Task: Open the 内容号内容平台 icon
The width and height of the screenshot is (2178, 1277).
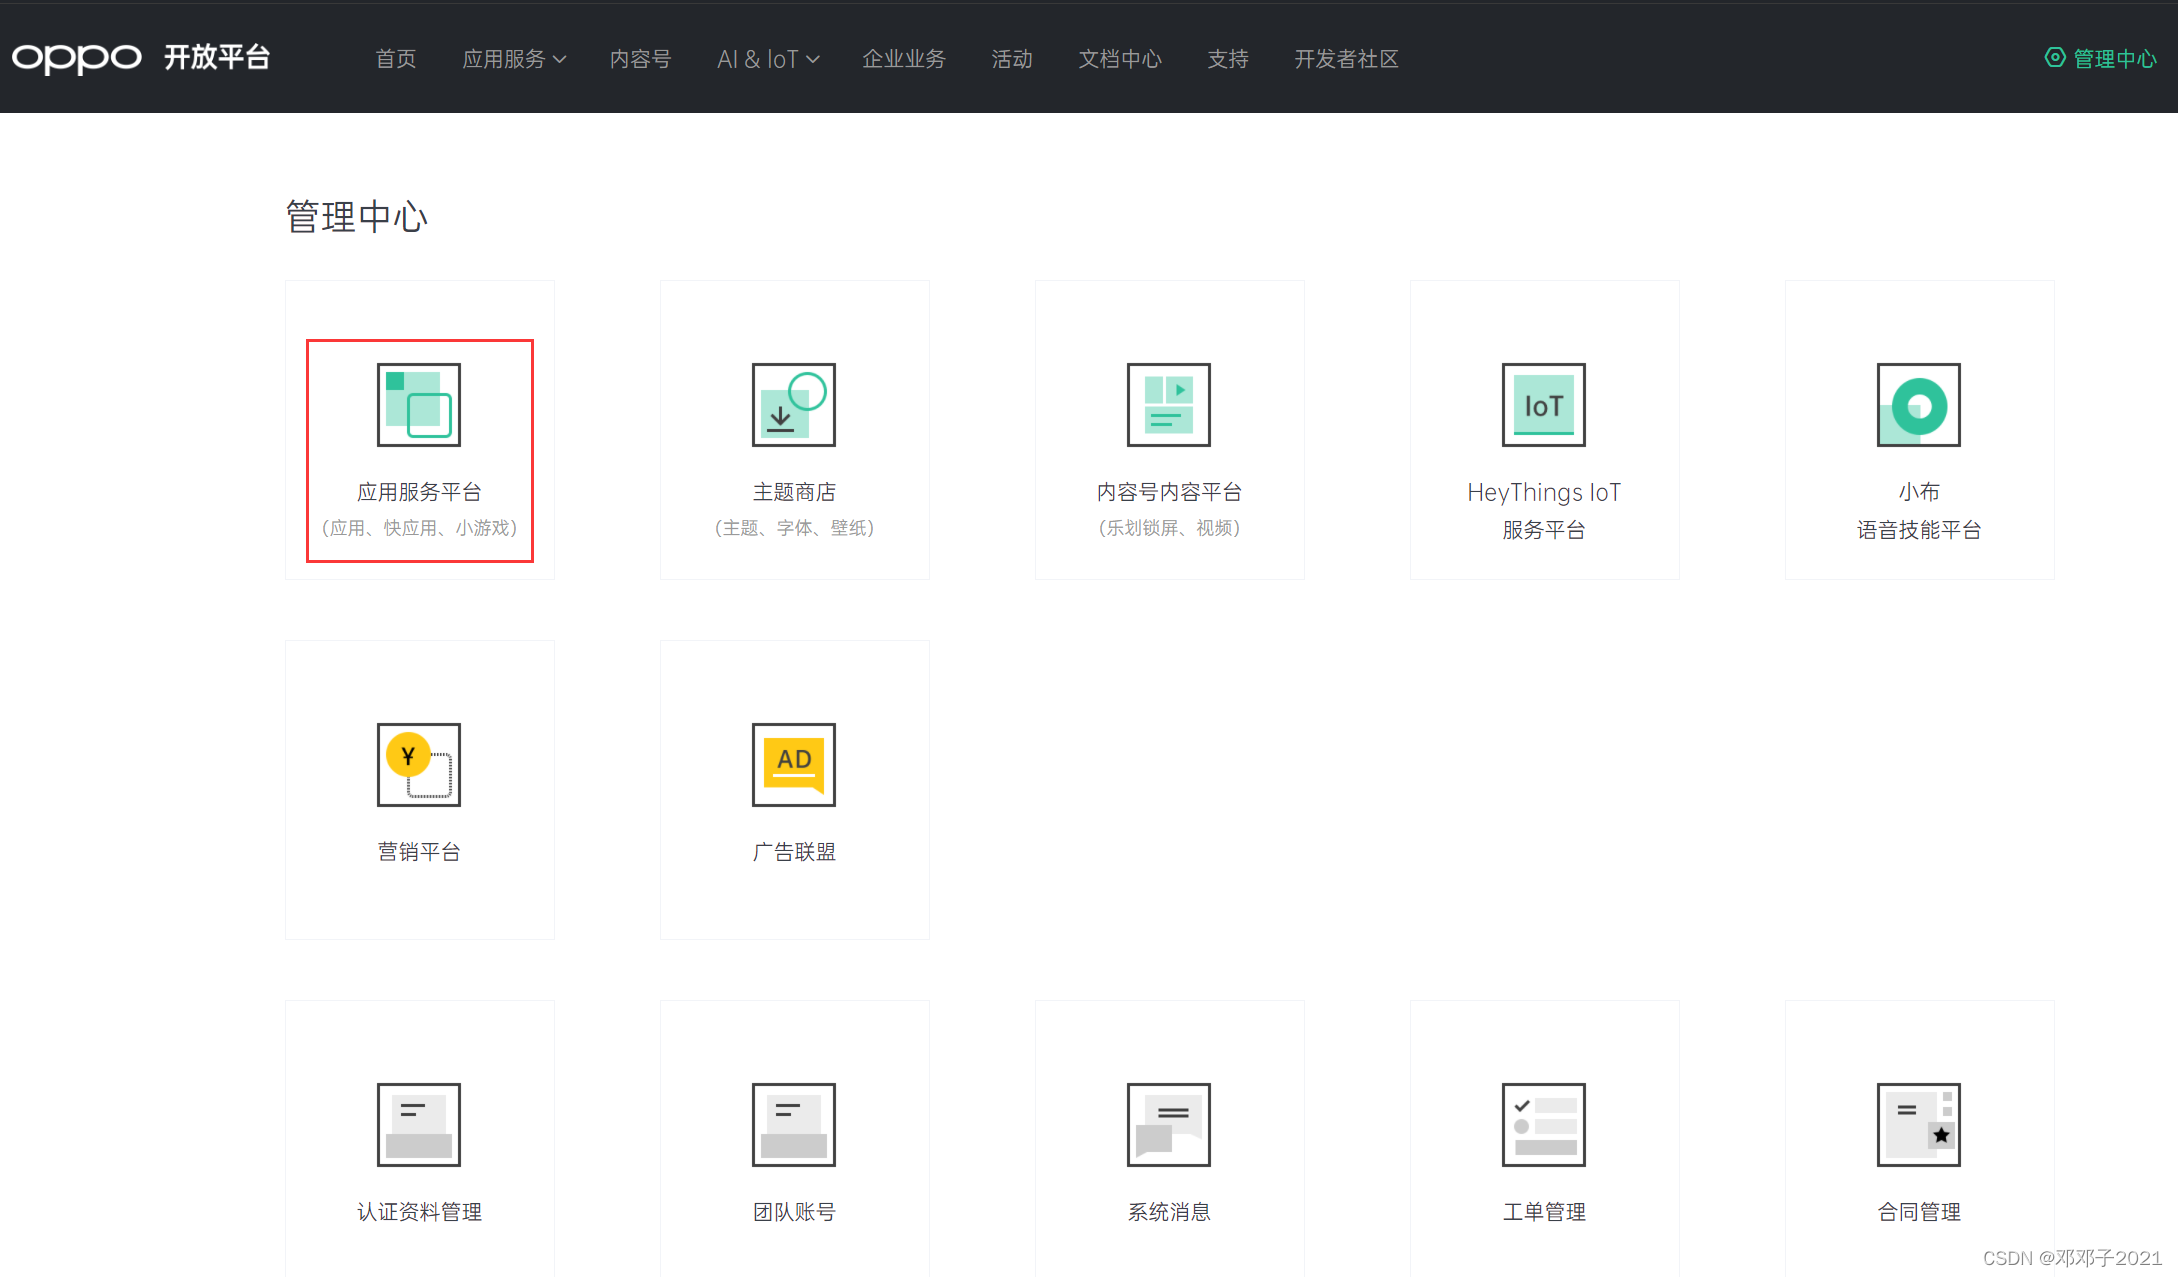Action: 1169,405
